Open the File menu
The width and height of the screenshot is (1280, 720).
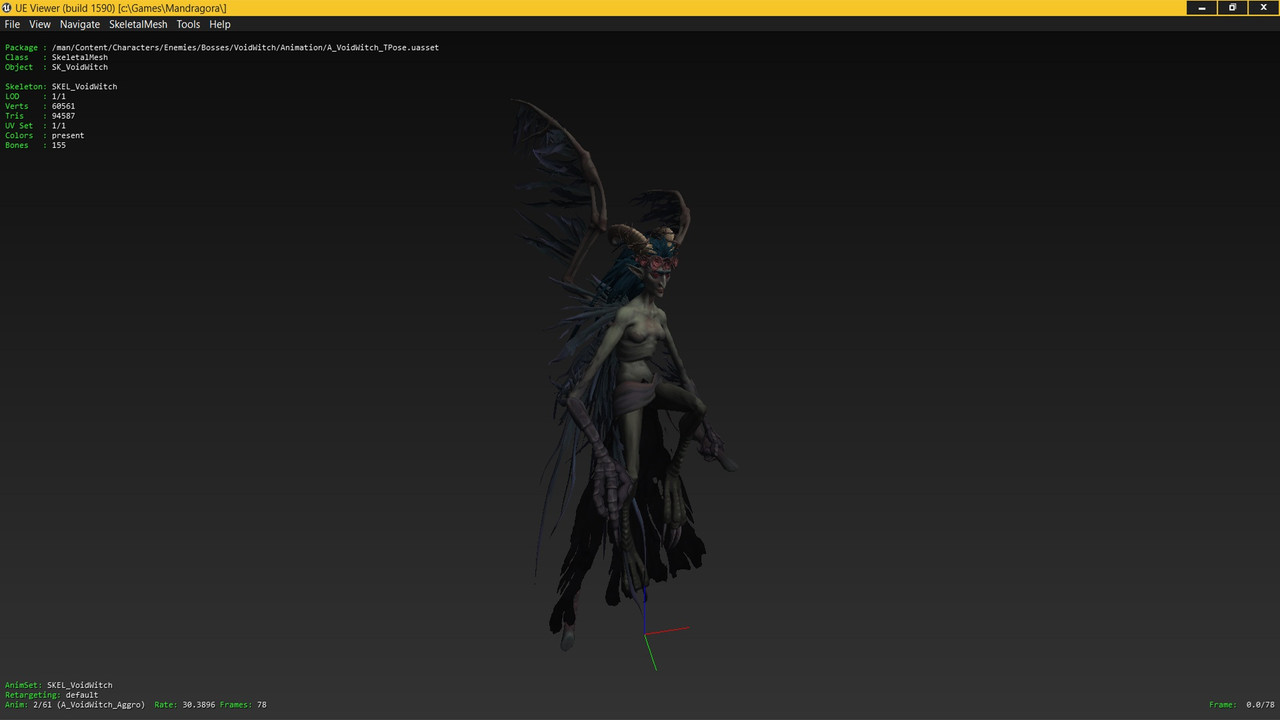tap(12, 24)
